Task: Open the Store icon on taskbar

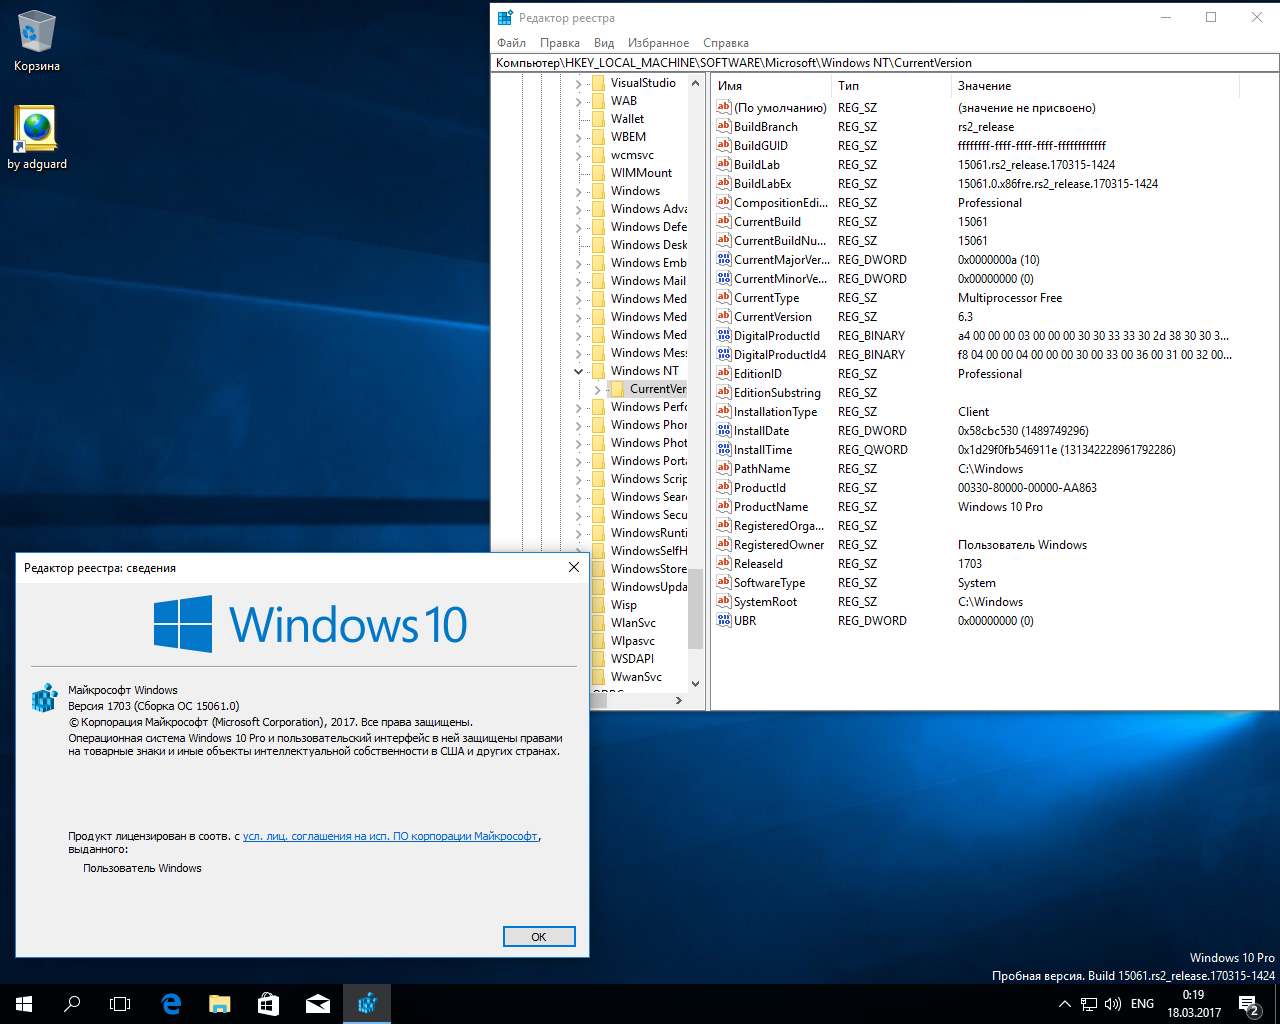Action: click(x=269, y=1004)
